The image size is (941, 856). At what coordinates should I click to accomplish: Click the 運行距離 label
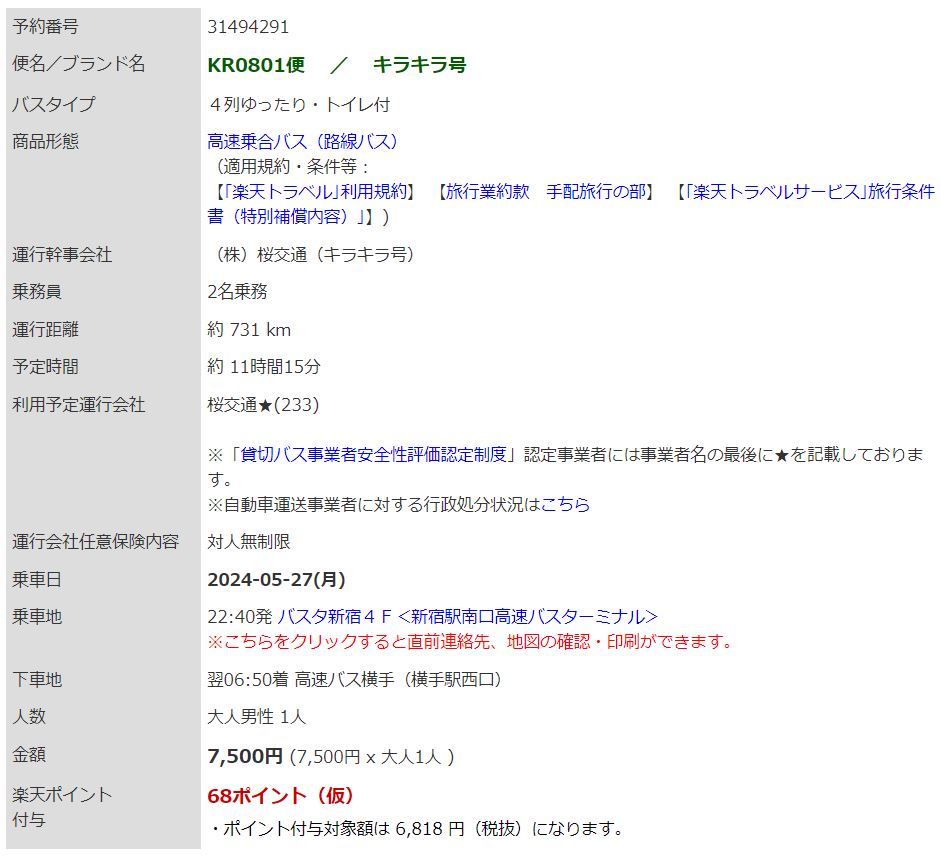(x=46, y=330)
